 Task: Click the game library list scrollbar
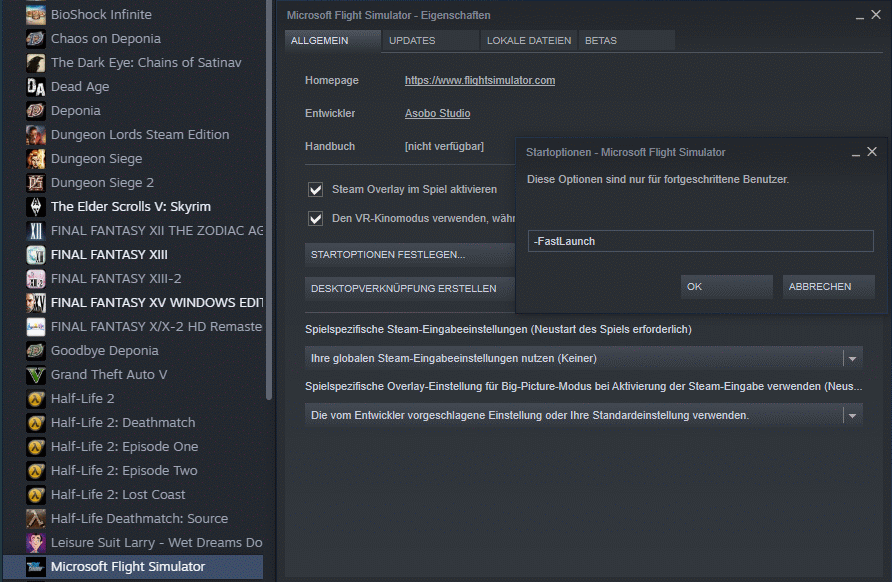(269, 200)
